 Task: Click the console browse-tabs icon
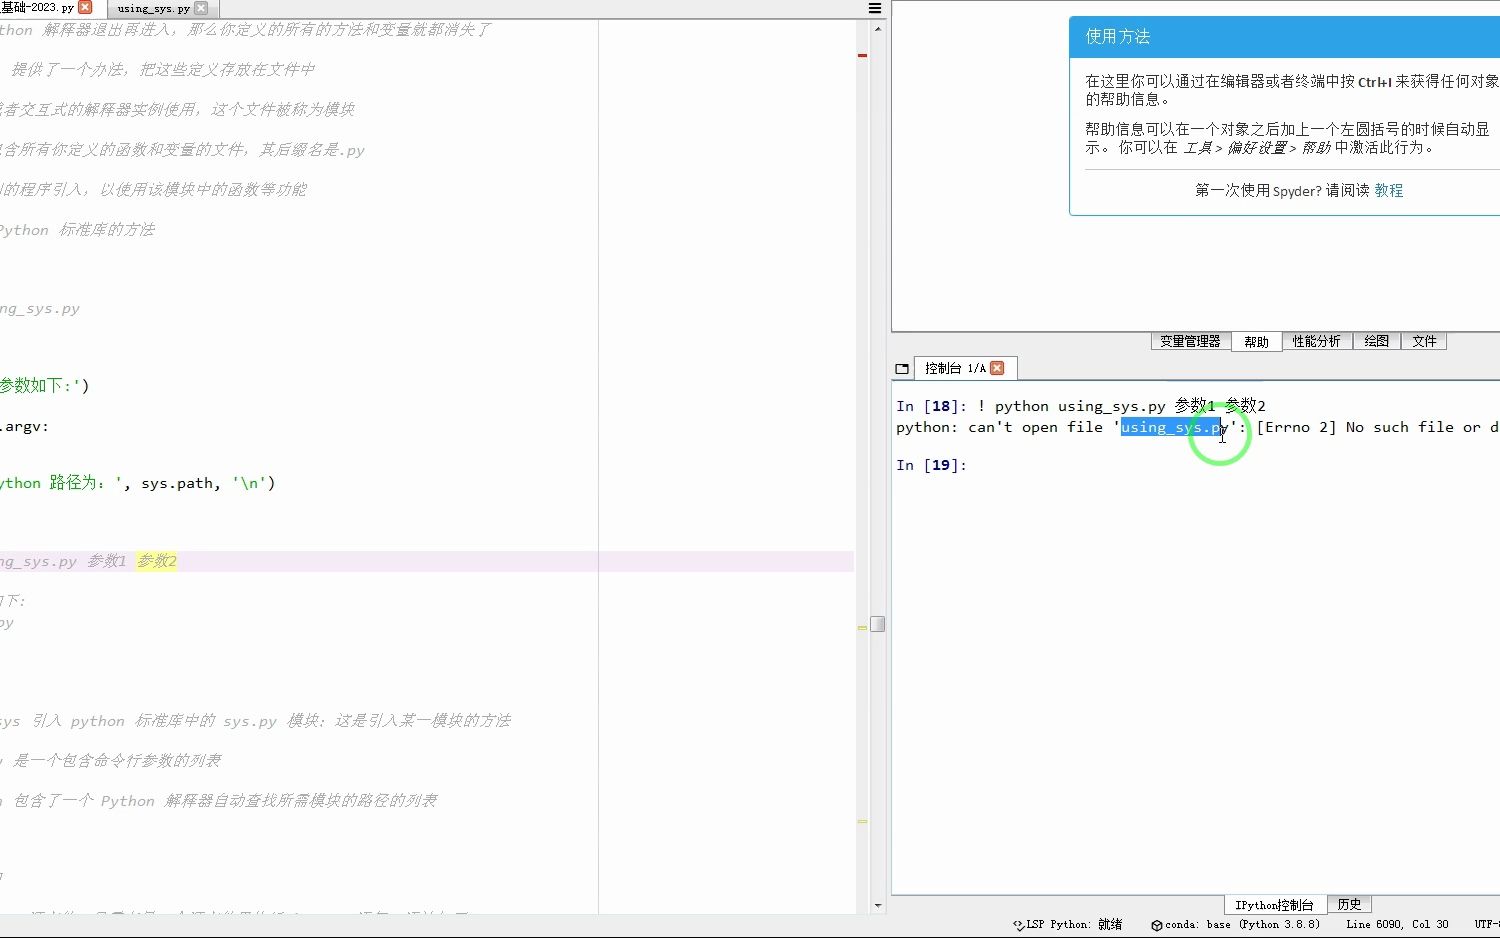coord(902,369)
